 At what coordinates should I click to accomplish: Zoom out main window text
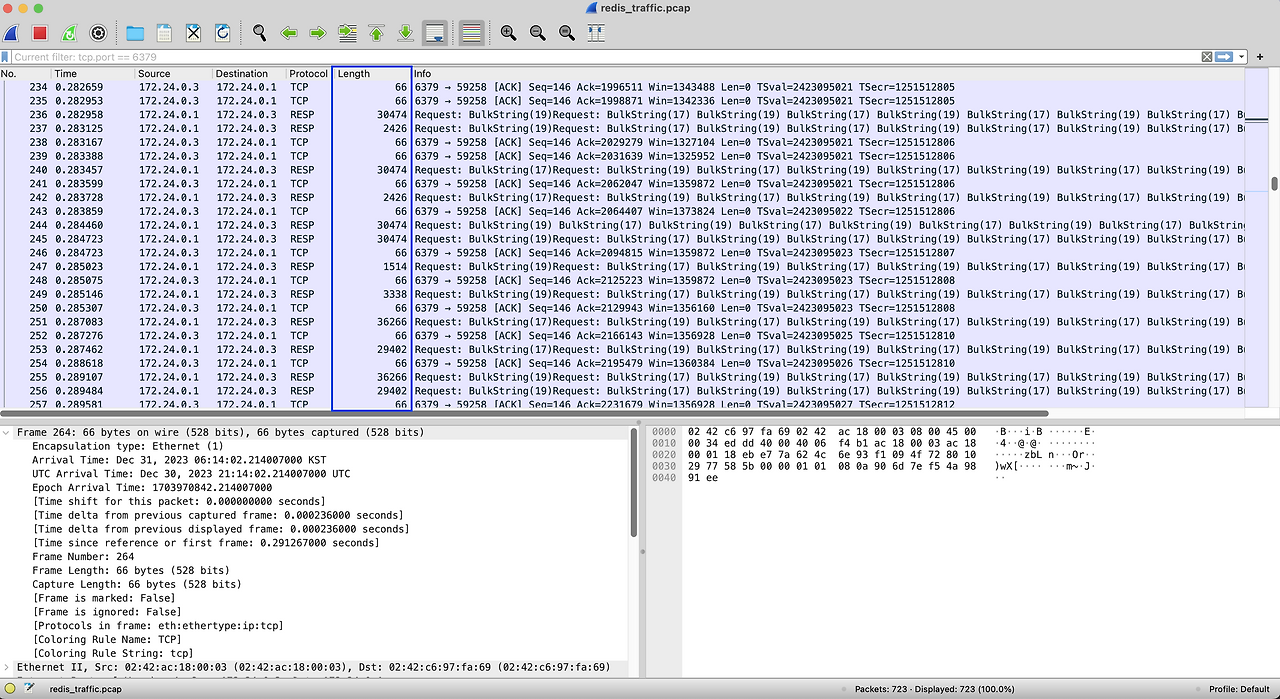pos(537,33)
